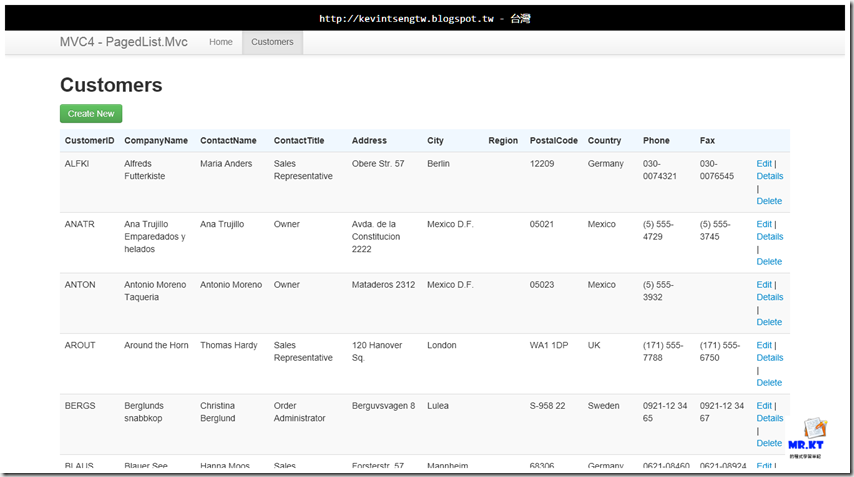
Task: Click Ana Trujillo Emparedados y helados
Action: pyautogui.click(x=155, y=236)
